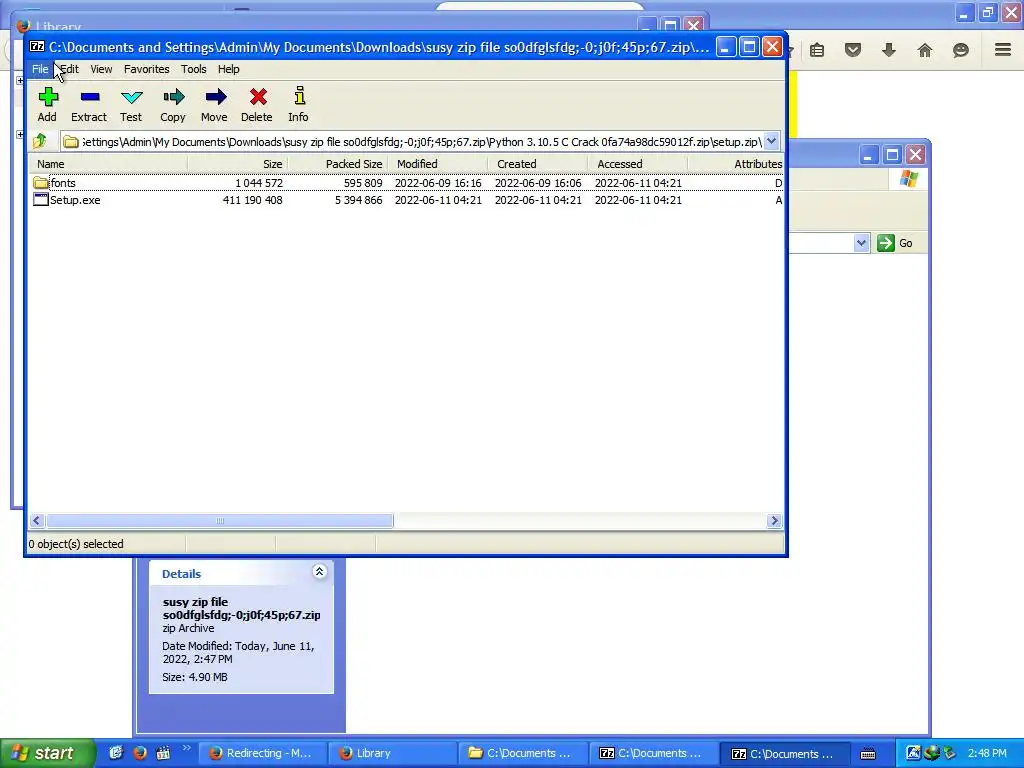Image resolution: width=1024 pixels, height=768 pixels.
Task: Switch to the Explorer folder taskbar button
Action: [x=524, y=754]
